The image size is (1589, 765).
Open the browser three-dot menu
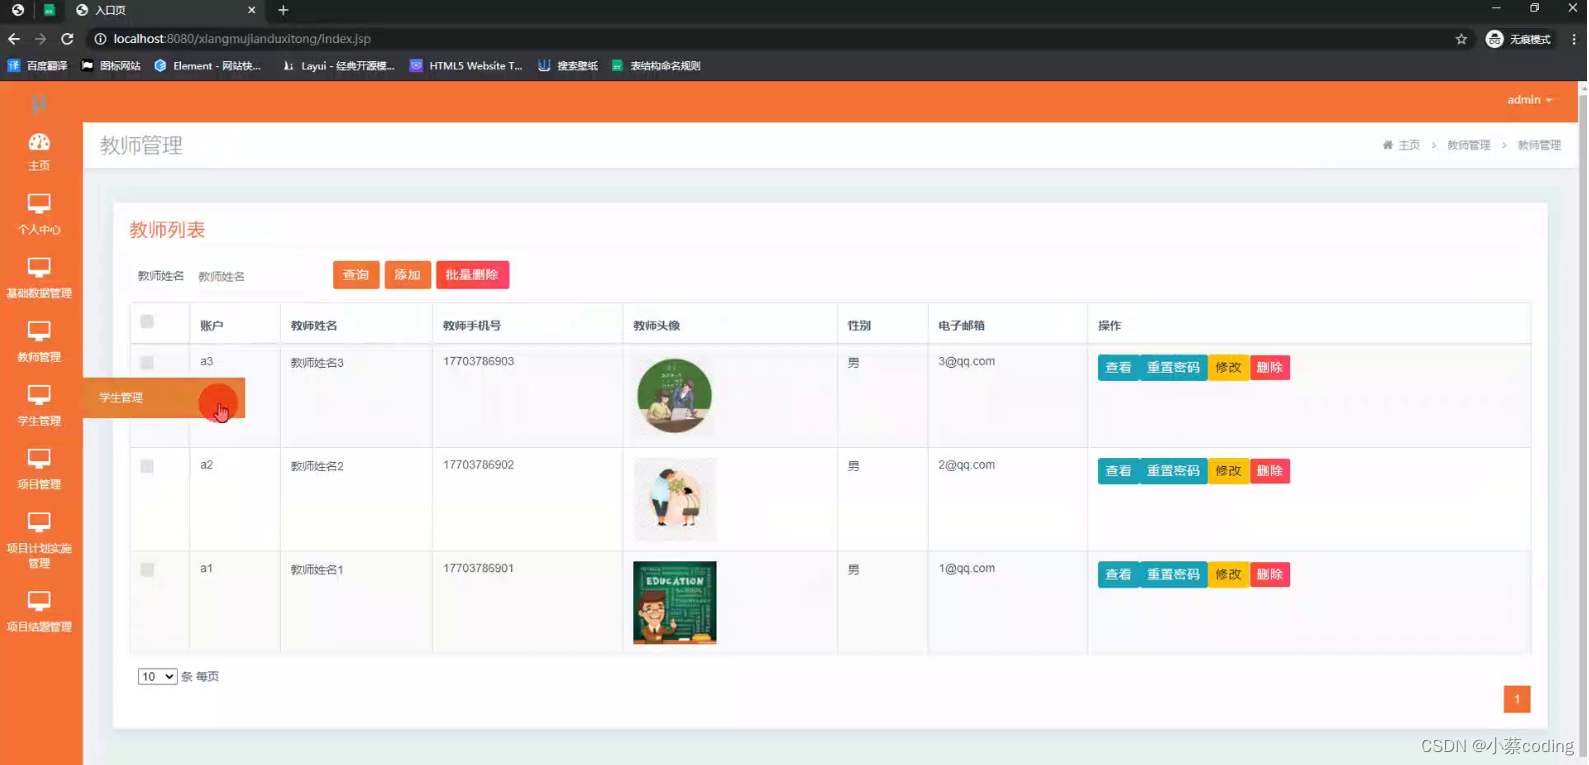click(x=1574, y=39)
